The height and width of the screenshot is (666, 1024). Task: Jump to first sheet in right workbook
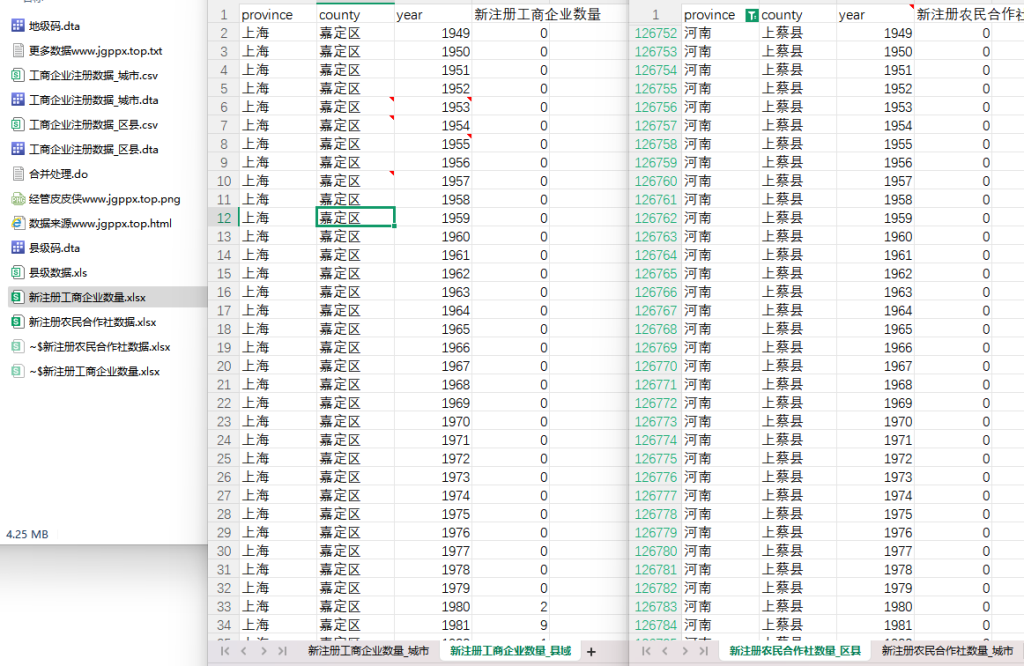coord(646,651)
